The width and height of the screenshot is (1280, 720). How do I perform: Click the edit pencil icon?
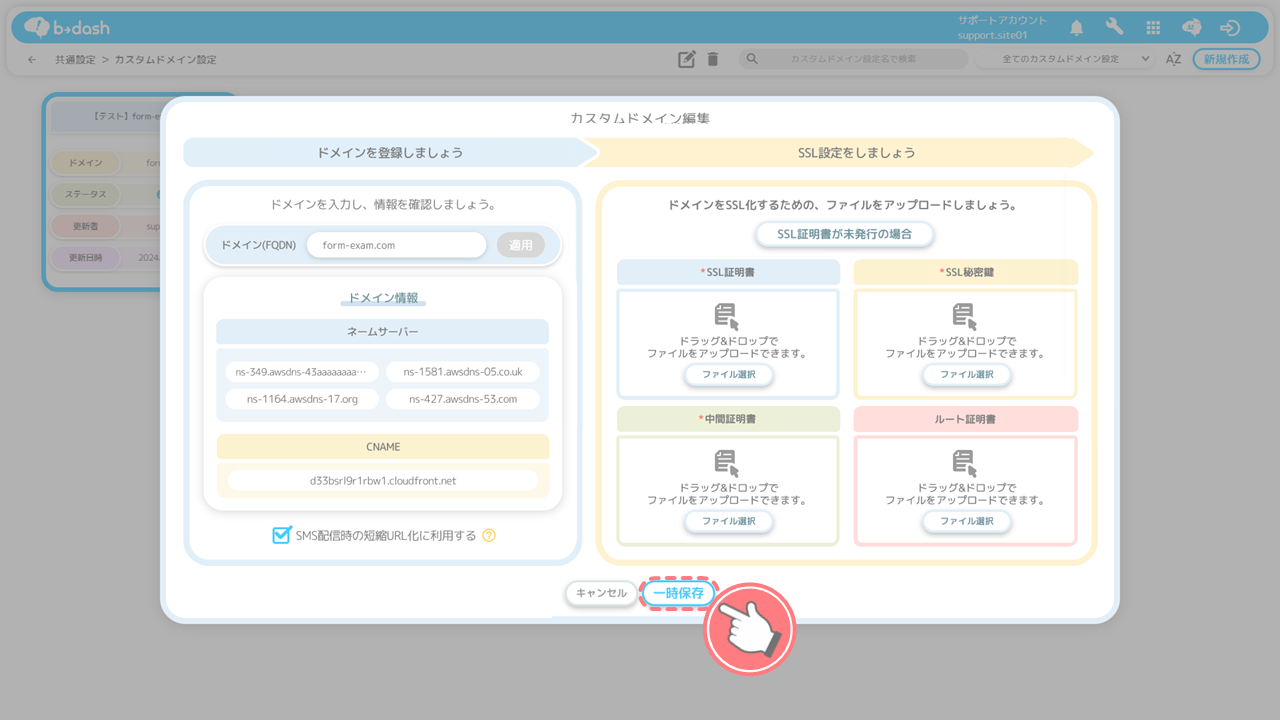pyautogui.click(x=686, y=59)
